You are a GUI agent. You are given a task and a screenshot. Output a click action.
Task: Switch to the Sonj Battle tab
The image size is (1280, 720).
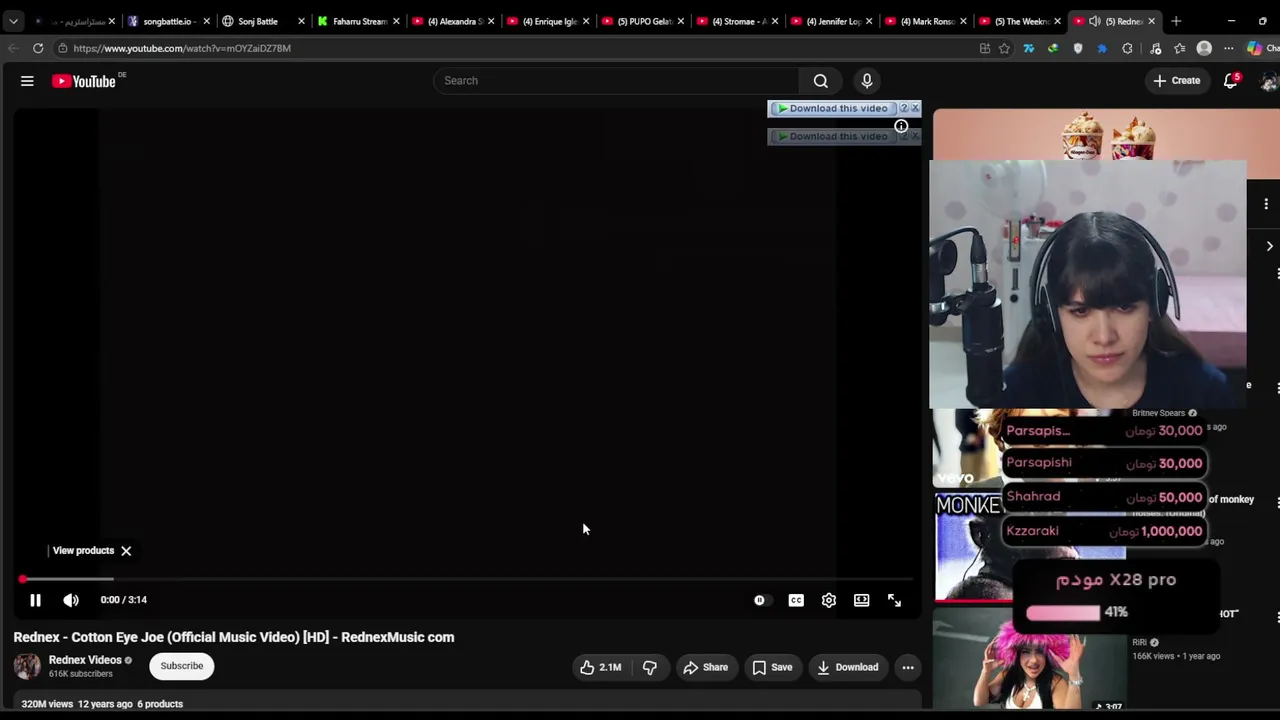[262, 21]
